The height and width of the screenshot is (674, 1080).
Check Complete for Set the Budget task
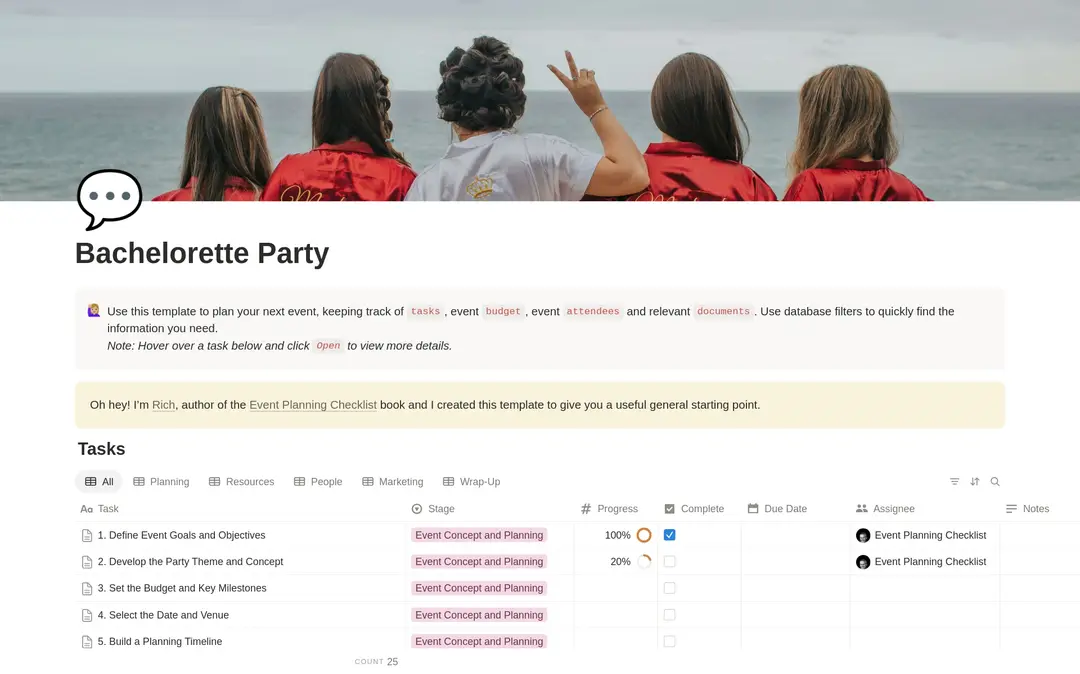[x=669, y=588]
